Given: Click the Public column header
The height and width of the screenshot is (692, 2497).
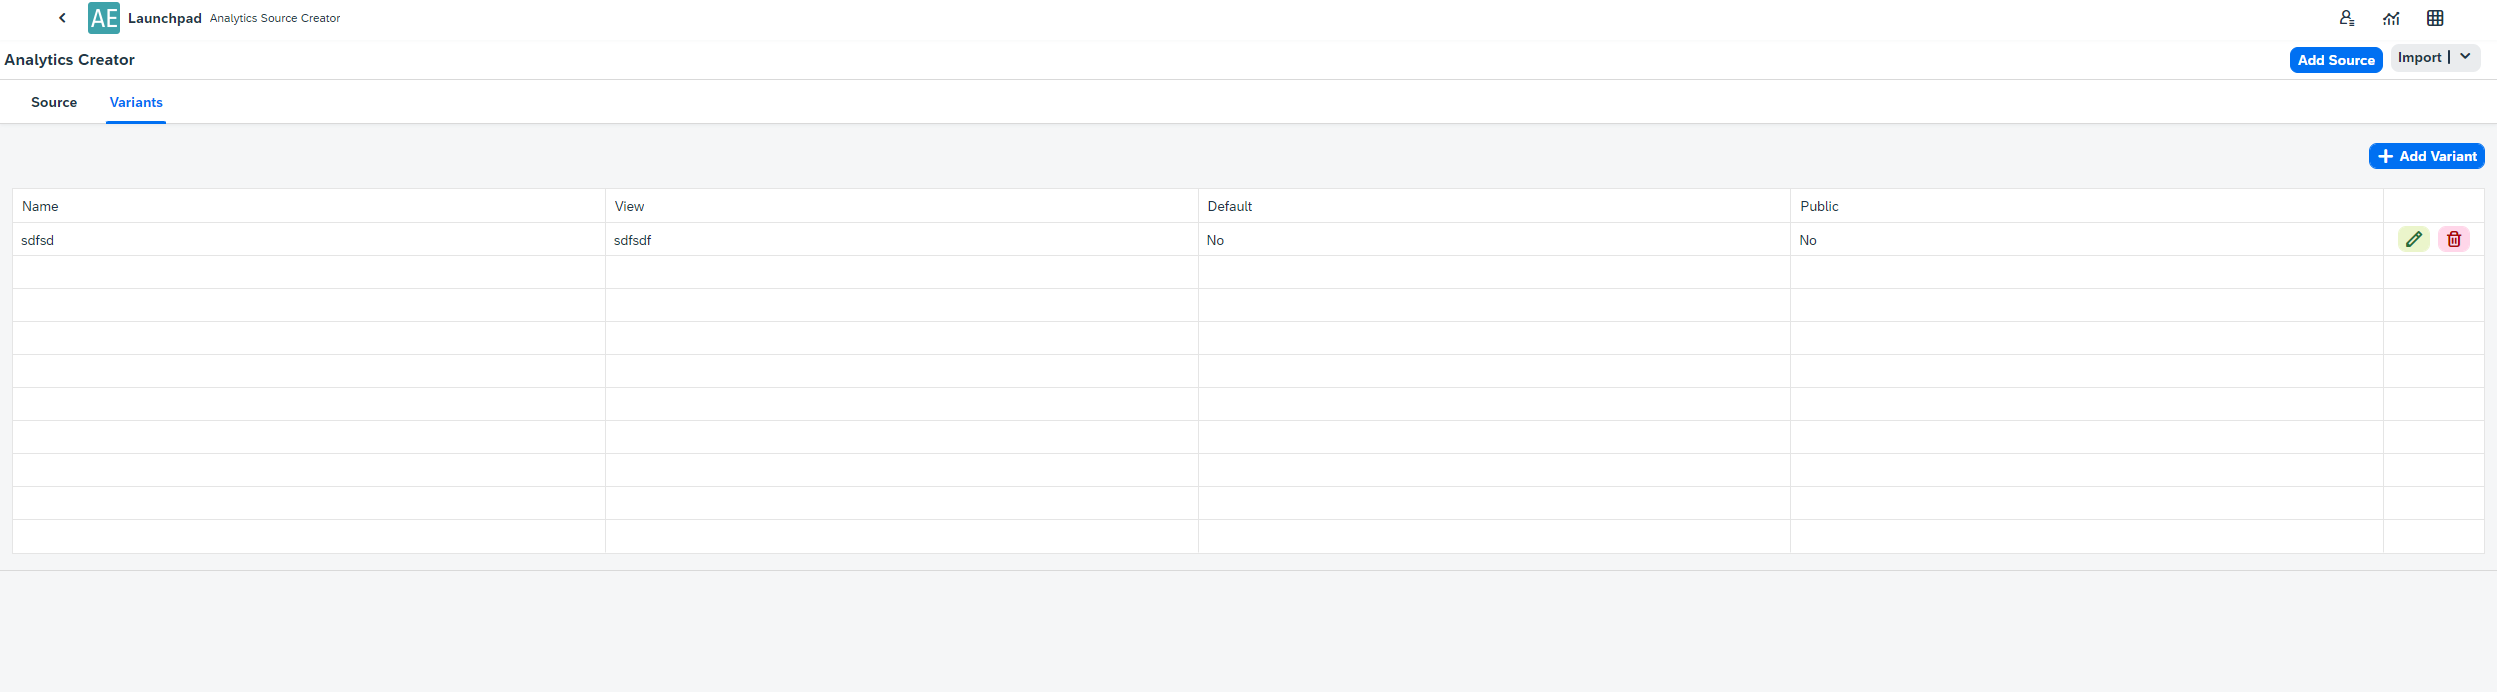Looking at the screenshot, I should pos(1819,206).
